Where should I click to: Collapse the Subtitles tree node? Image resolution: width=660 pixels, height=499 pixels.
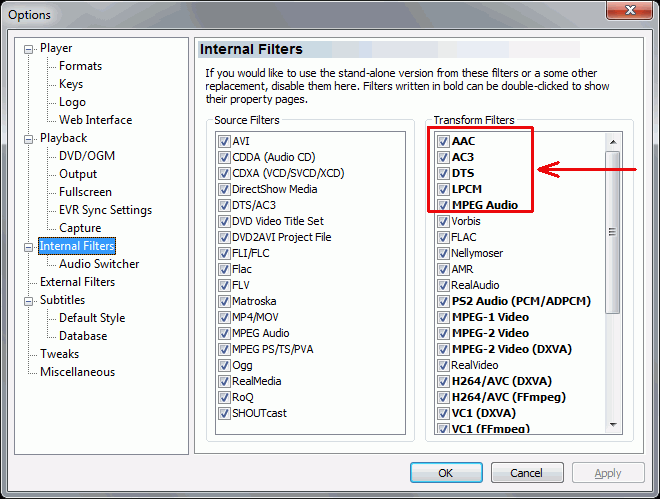pyautogui.click(x=28, y=301)
